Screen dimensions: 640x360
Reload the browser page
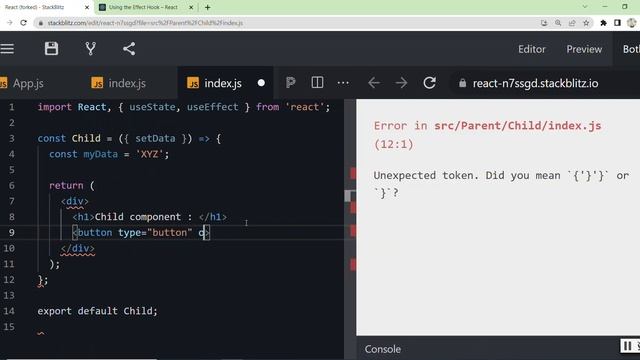23,23
